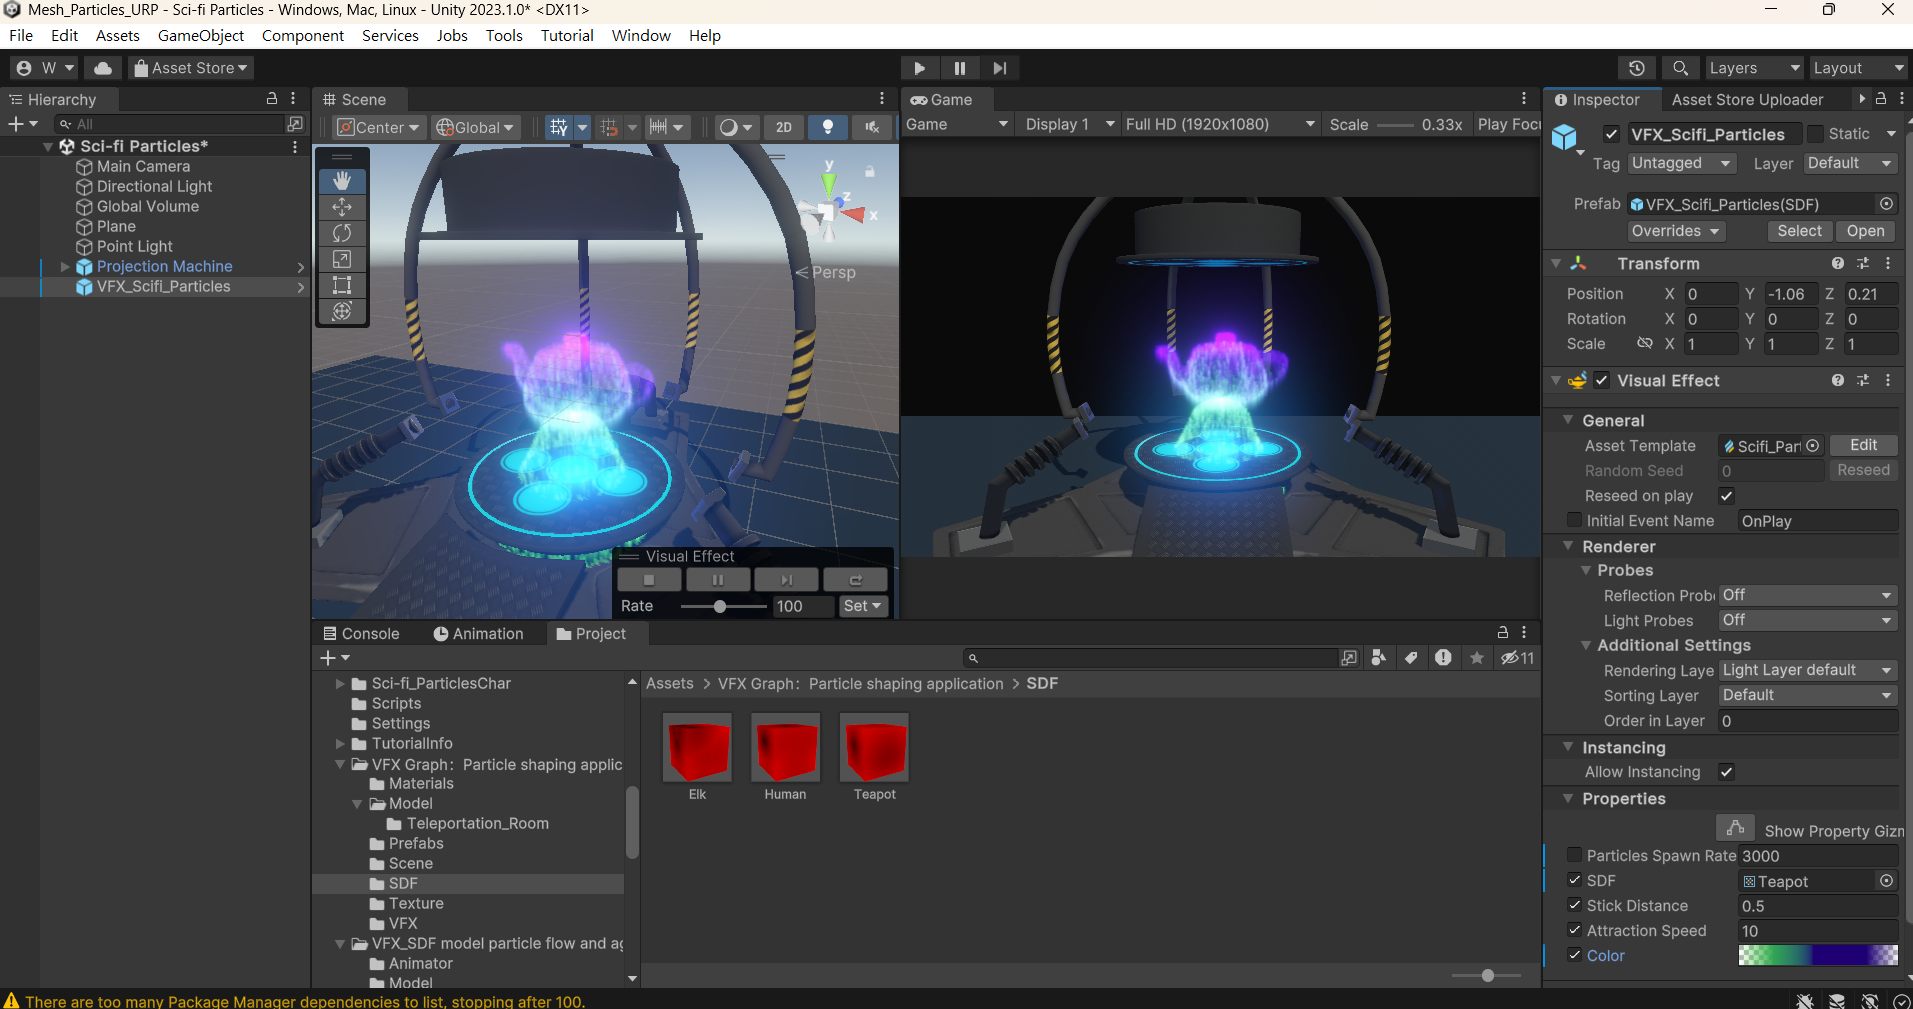The image size is (1913, 1009).
Task: Click the Reseed button in the Inspector
Action: [x=1863, y=470]
